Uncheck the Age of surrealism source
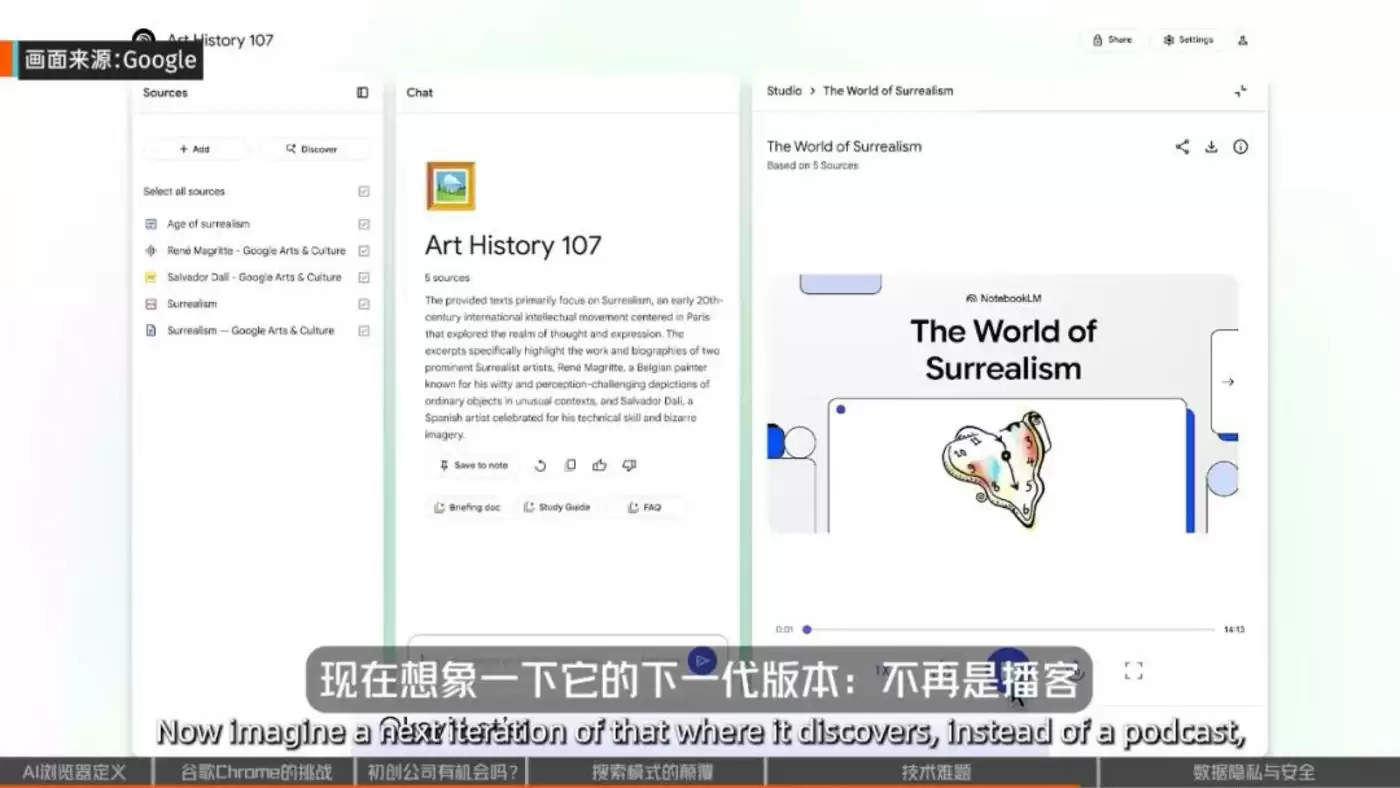 364,224
